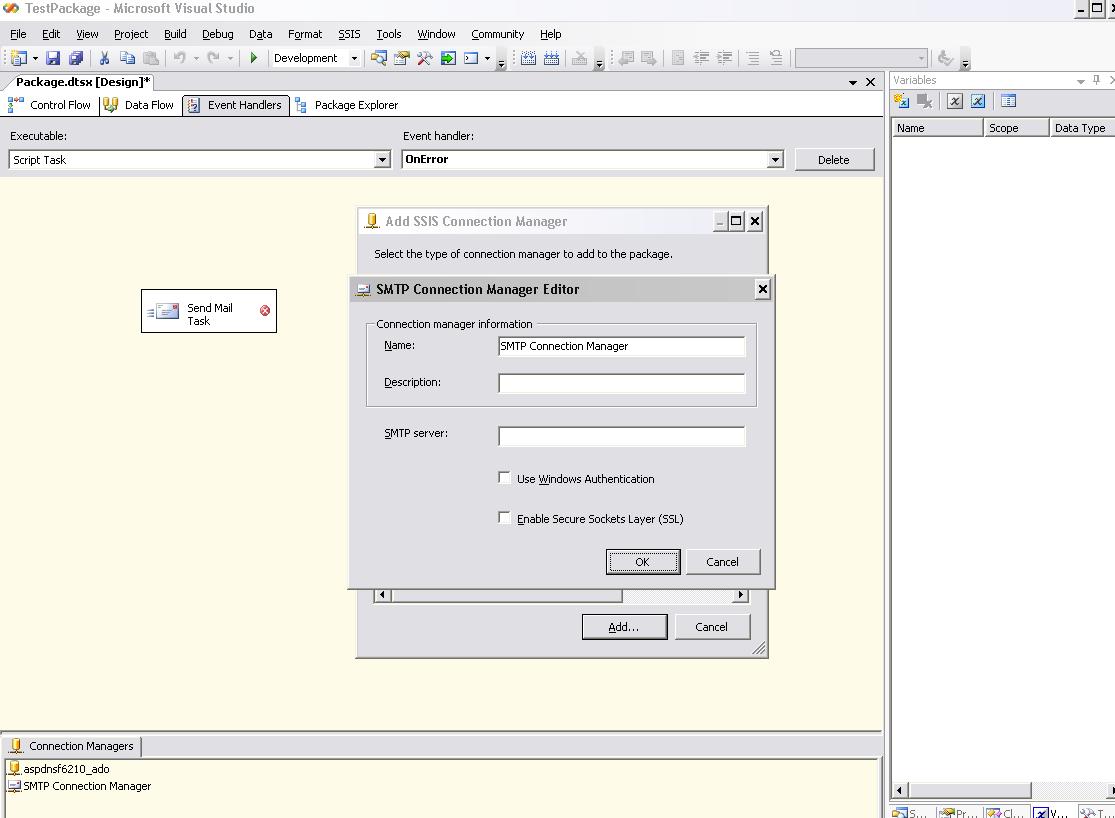Click the Save All toolbar icon
Screen dimensions: 1115x818
coord(73,58)
